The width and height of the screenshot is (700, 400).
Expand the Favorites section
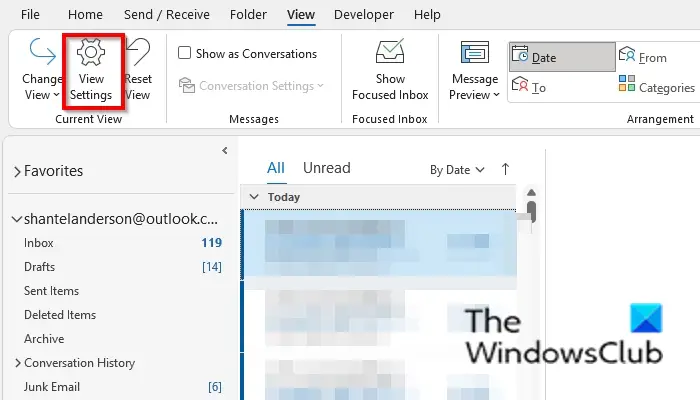(x=17, y=171)
